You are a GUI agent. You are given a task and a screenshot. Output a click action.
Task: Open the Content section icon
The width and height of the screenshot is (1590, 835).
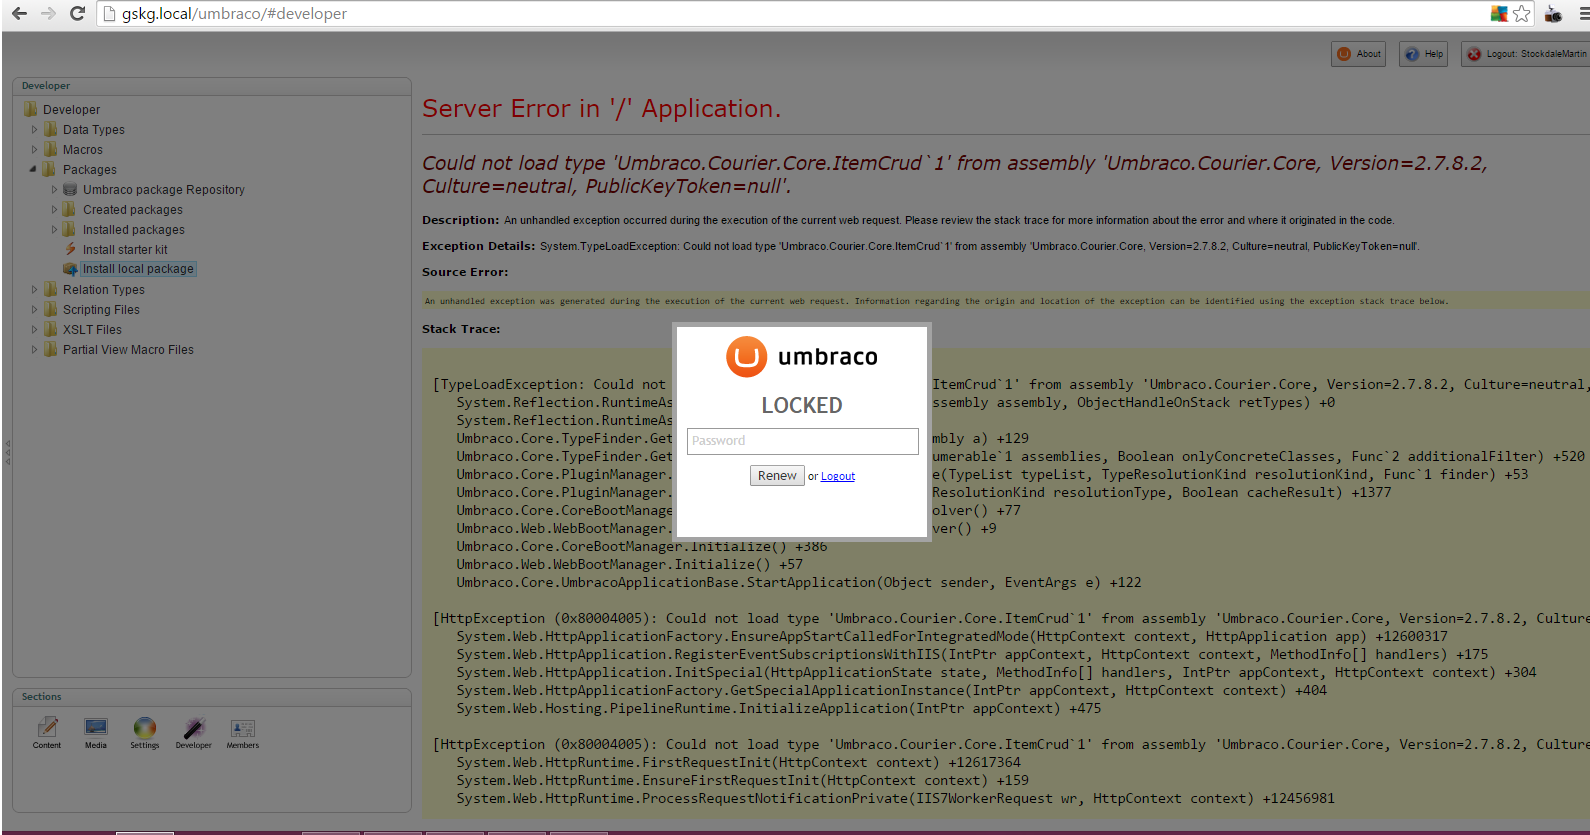click(x=47, y=733)
